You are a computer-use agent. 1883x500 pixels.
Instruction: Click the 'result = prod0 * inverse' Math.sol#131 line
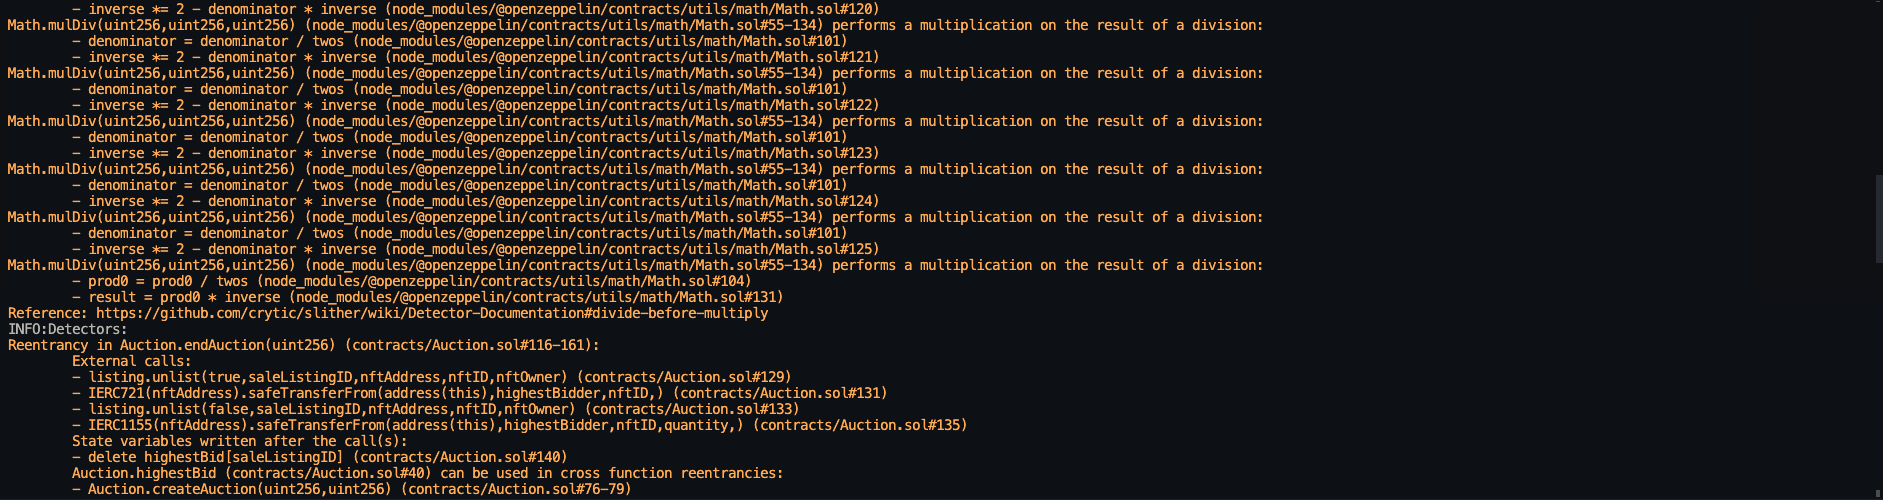(x=428, y=297)
